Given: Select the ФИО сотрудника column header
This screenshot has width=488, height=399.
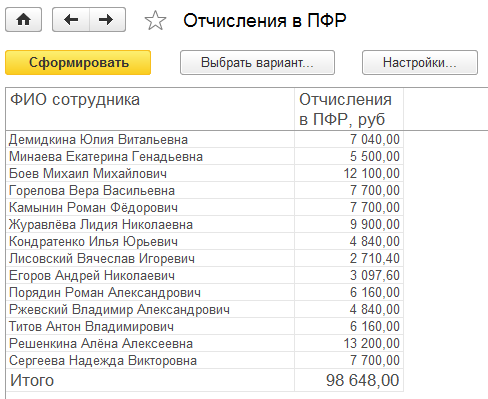Looking at the screenshot, I should coord(150,109).
